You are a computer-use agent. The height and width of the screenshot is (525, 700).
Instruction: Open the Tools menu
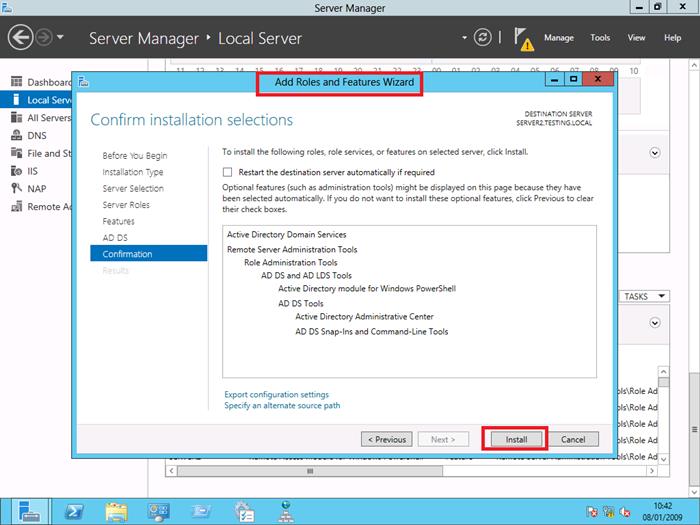[600, 38]
